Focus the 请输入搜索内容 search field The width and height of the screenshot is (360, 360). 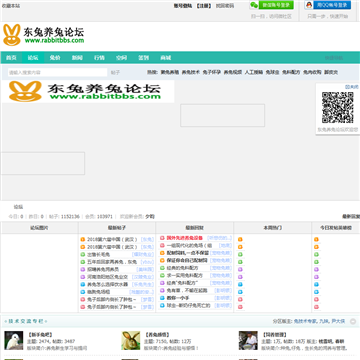coord(57,72)
